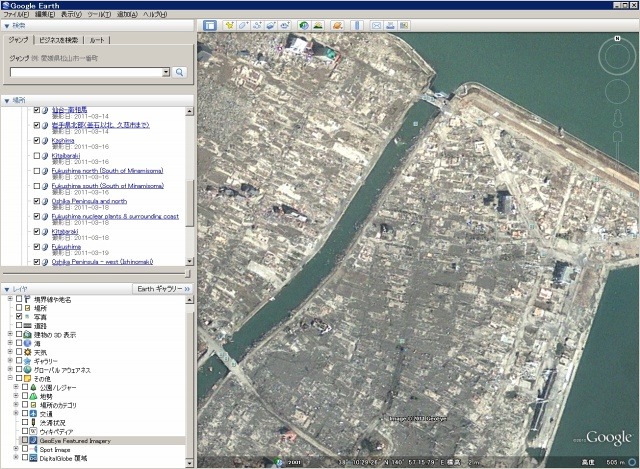Viewport: 640px width, 469px height.
Task: Click the Record a Tour icon
Action: [284, 25]
